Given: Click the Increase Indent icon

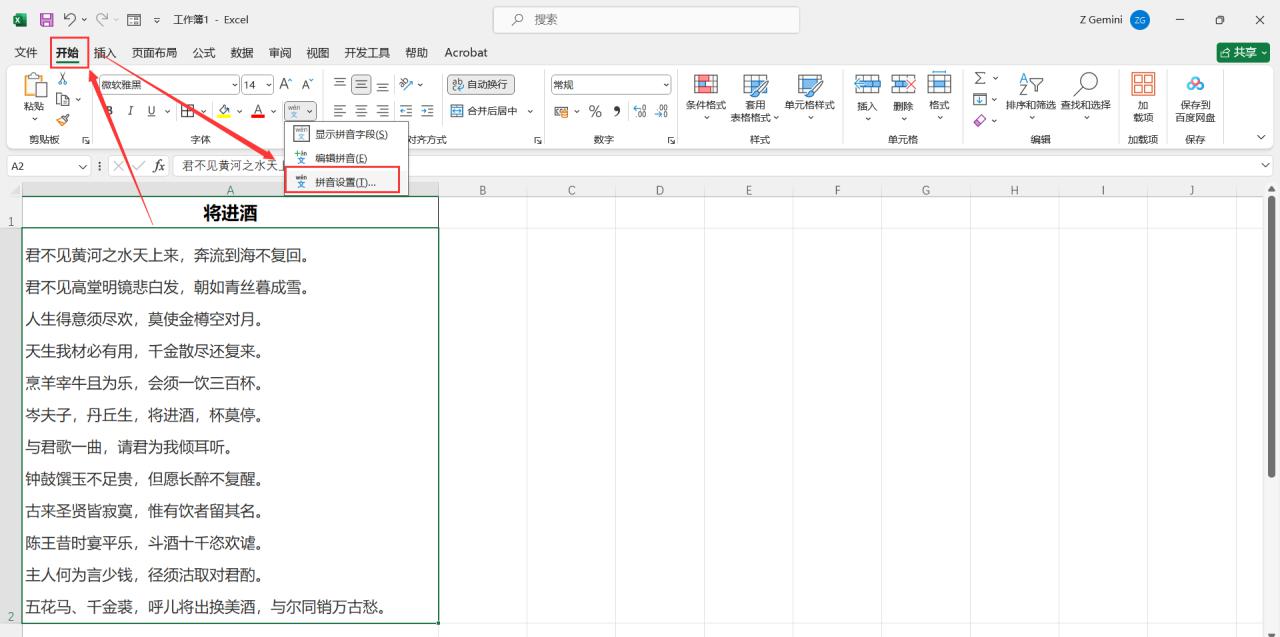Looking at the screenshot, I should click(x=427, y=111).
